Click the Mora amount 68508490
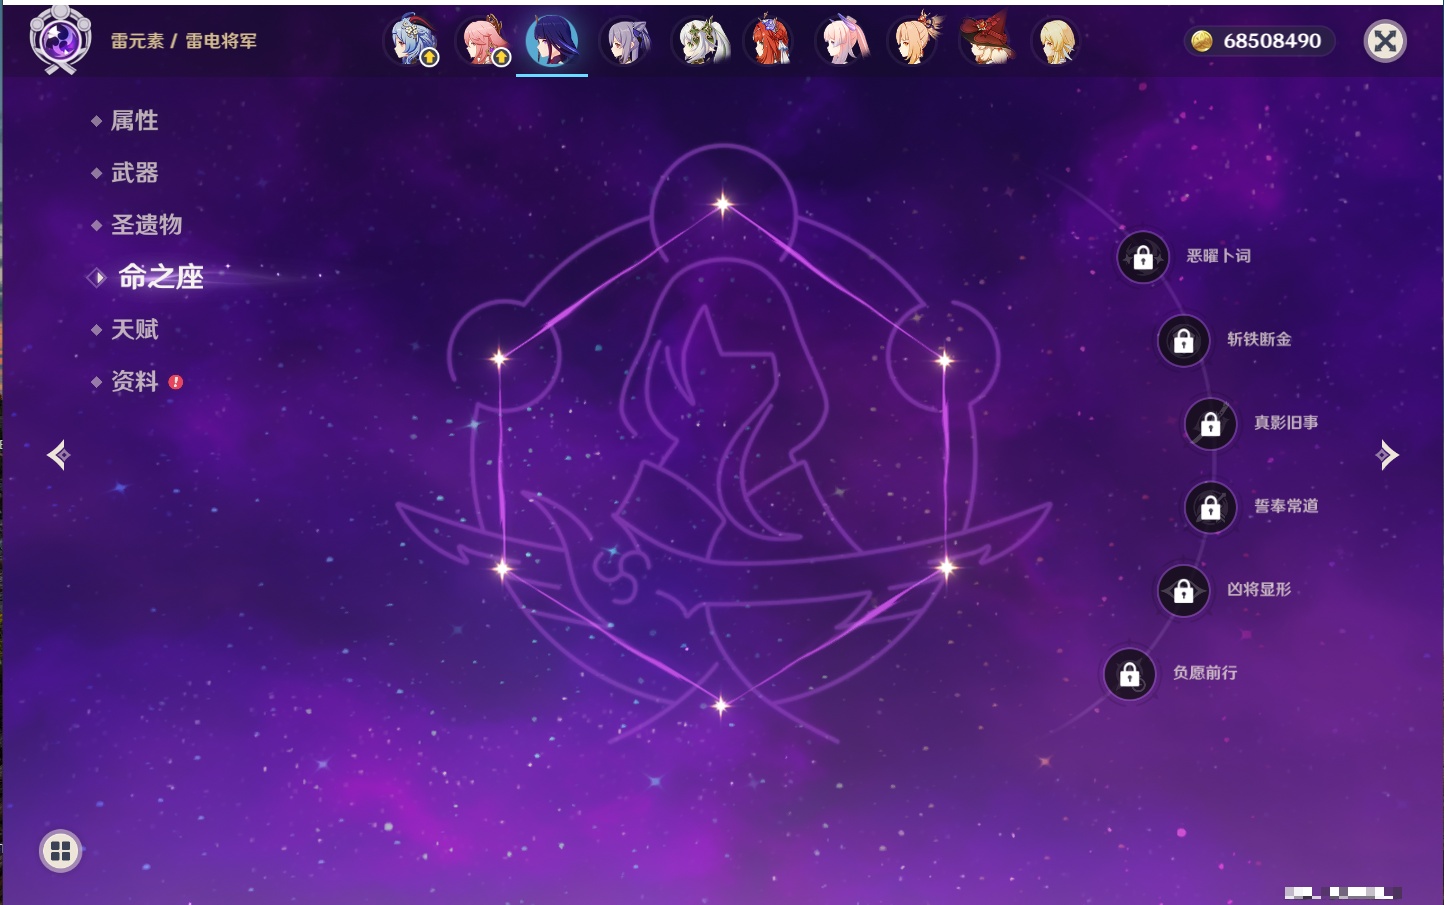Viewport: 1444px width, 905px height. 1272,41
